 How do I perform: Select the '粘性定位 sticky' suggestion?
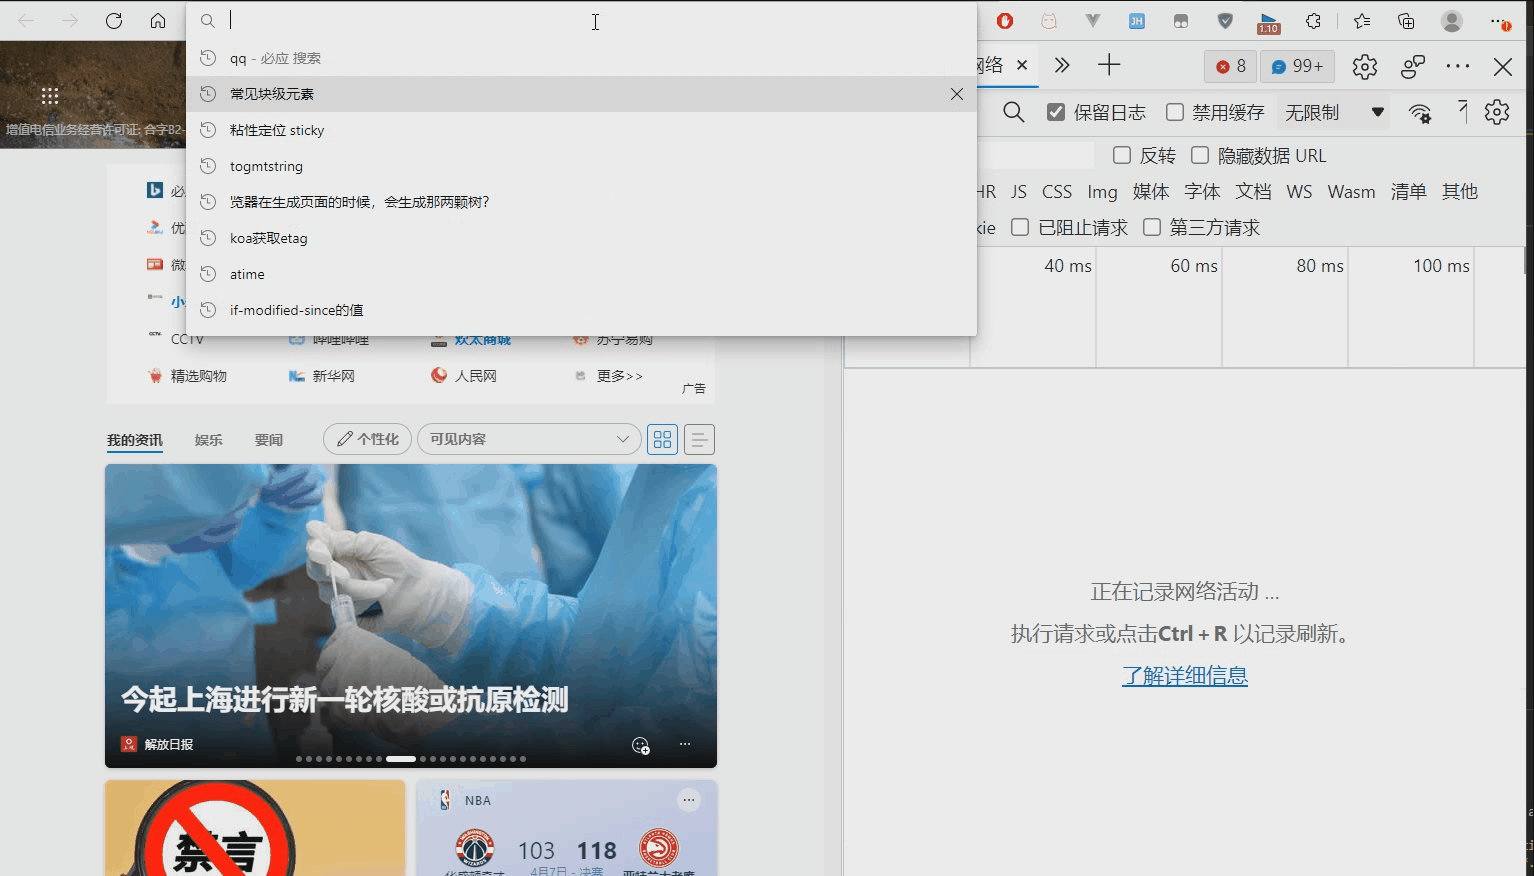[581, 130]
